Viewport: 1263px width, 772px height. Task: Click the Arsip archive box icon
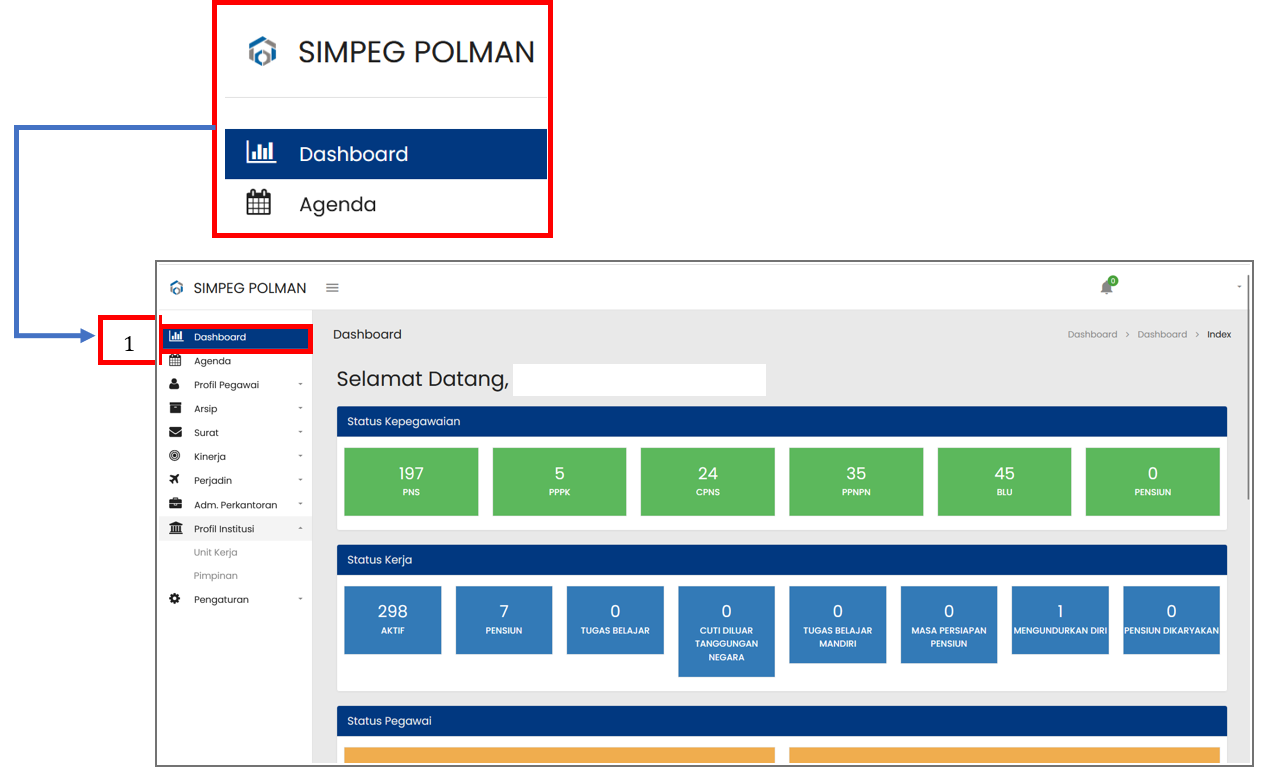coord(175,408)
